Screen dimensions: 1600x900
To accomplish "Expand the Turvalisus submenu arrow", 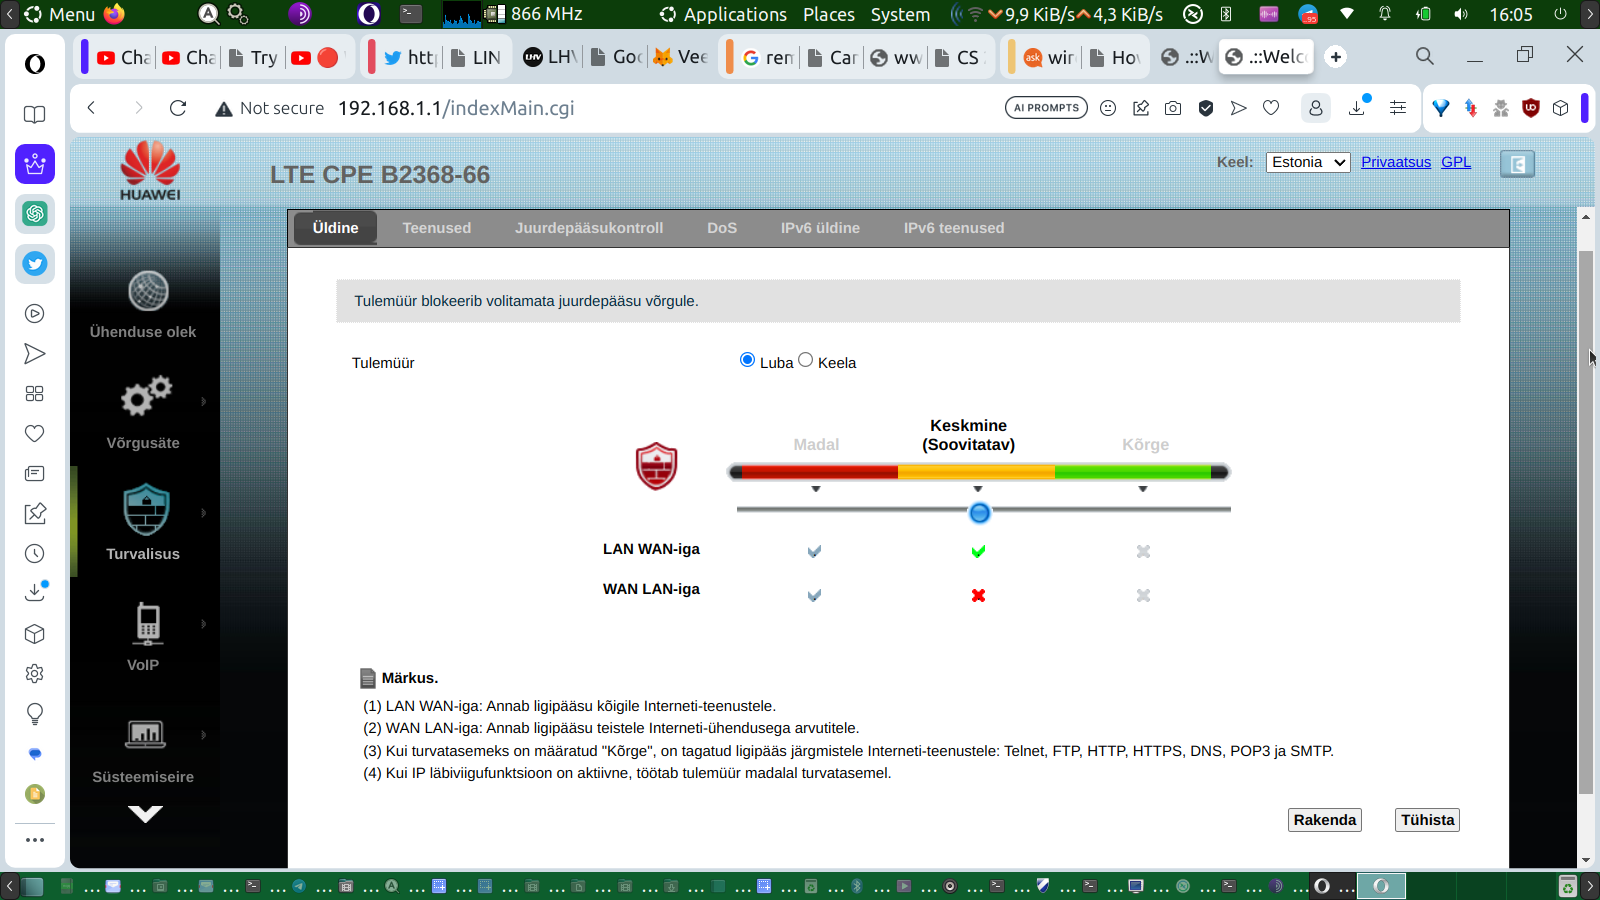I will pos(204,513).
